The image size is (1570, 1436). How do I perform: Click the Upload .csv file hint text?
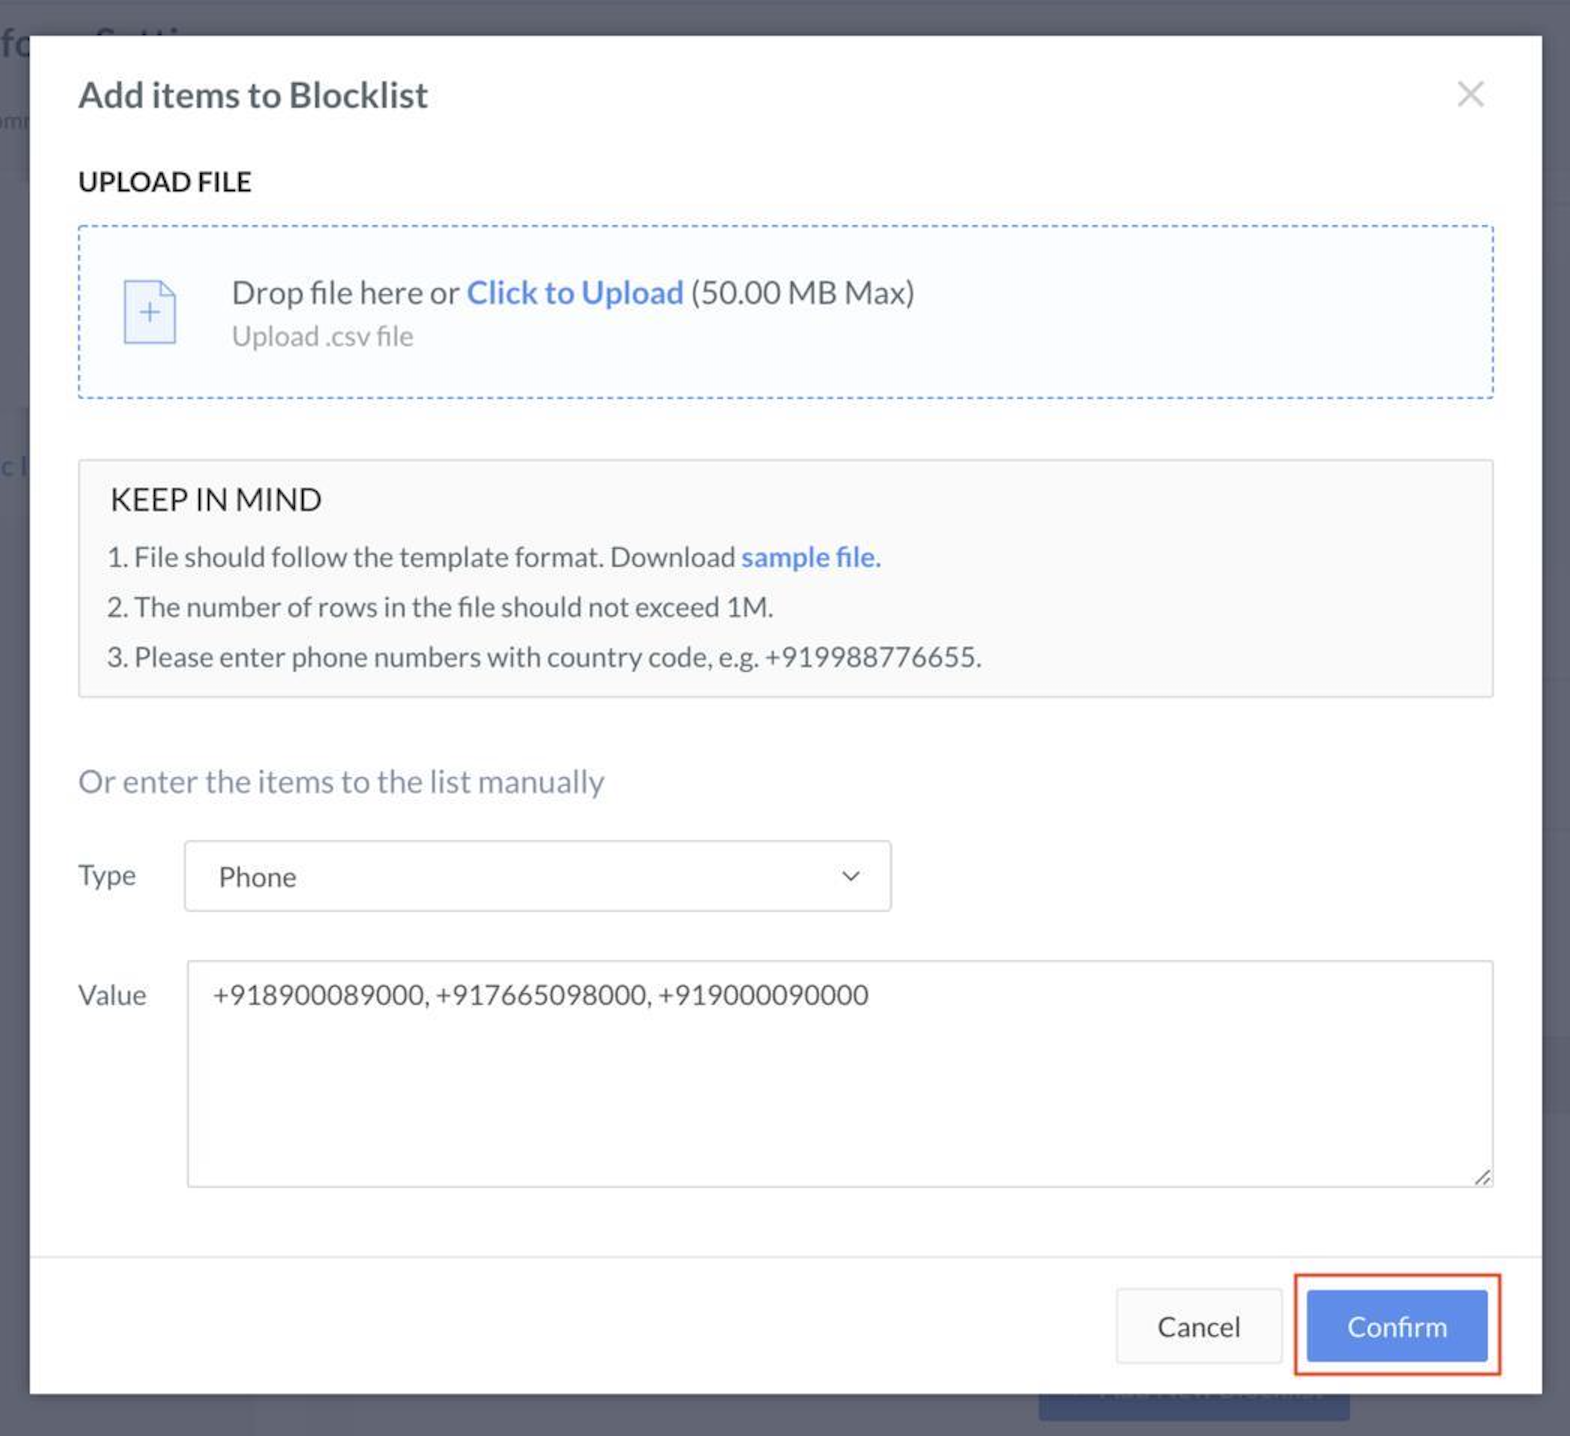[x=322, y=336]
